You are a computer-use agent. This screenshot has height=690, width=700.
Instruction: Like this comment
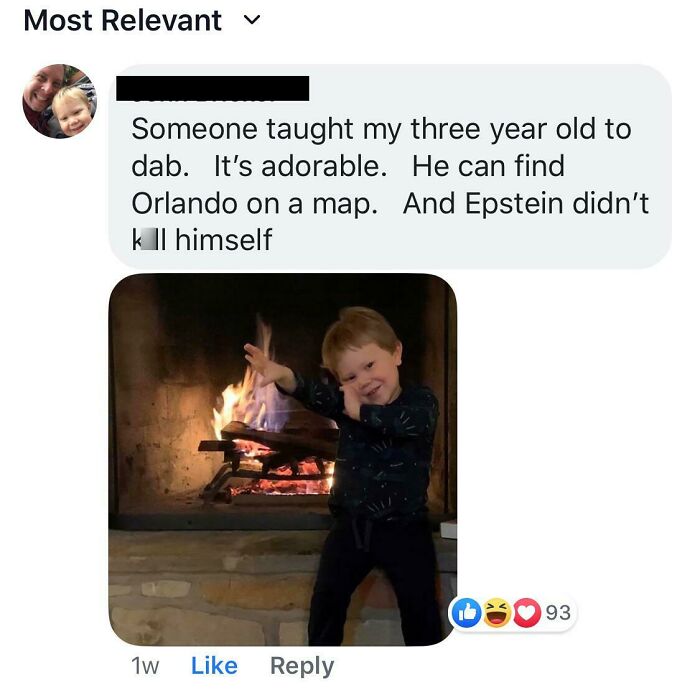click(x=214, y=666)
